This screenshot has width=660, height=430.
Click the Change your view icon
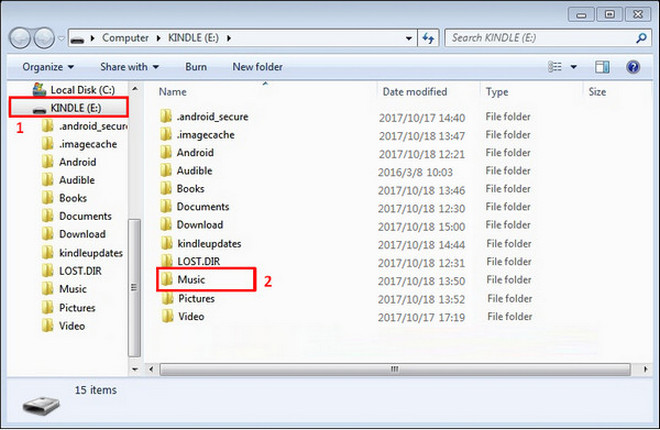554,67
